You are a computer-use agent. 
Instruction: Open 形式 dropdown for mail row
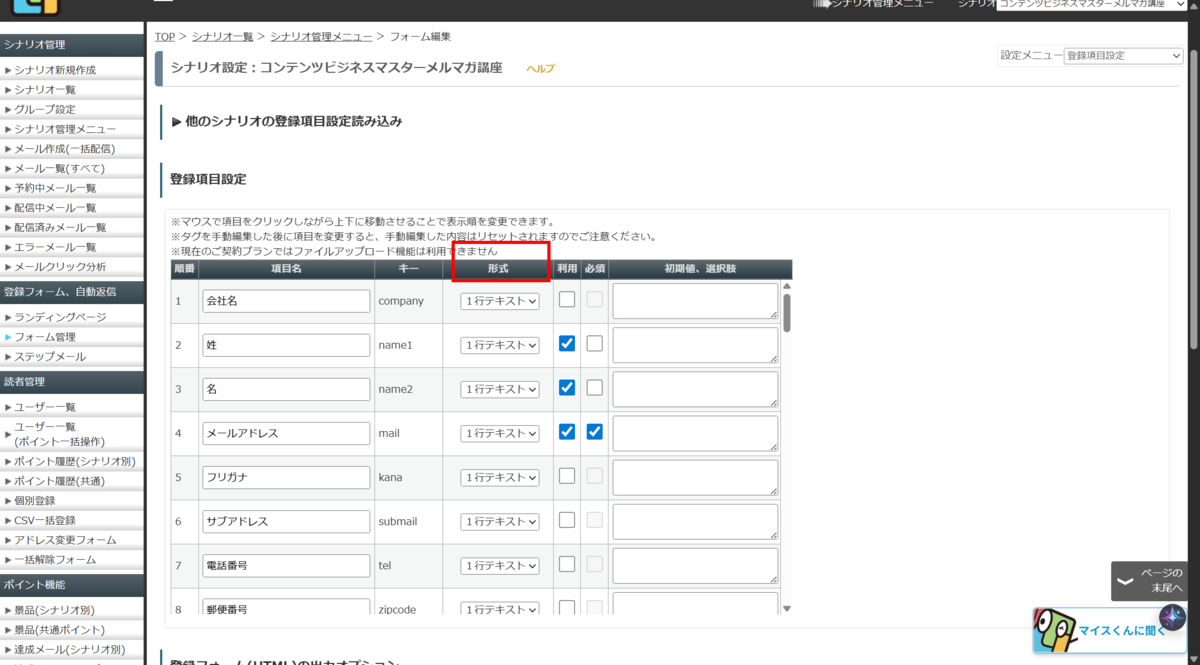click(500, 433)
